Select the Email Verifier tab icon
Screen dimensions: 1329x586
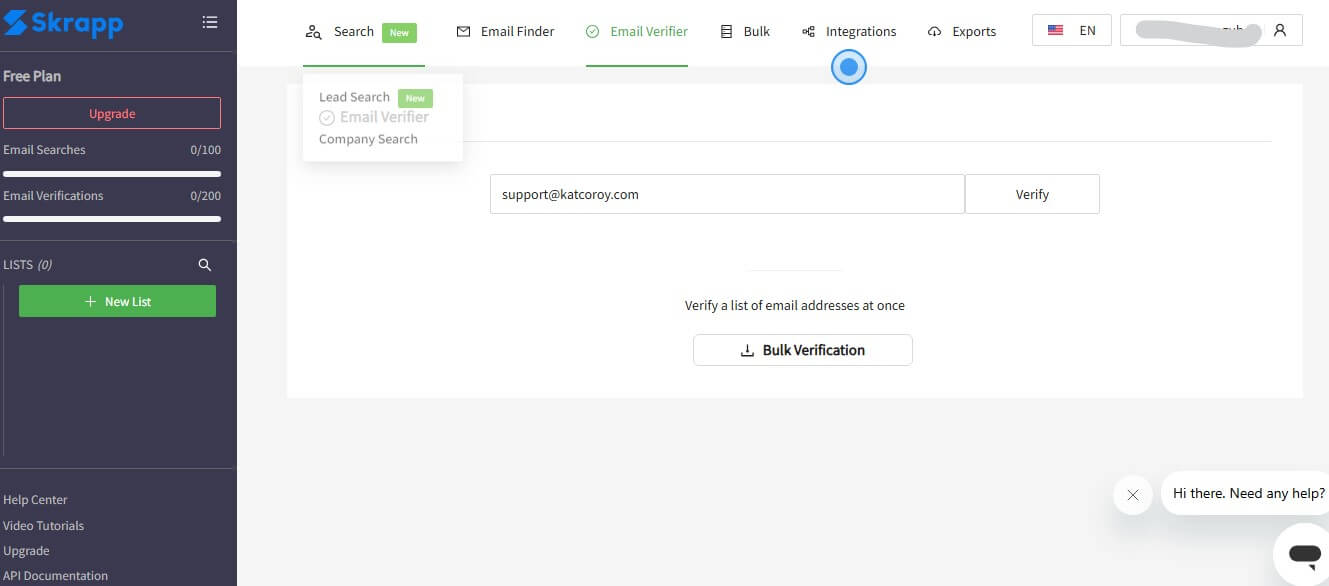coord(592,31)
